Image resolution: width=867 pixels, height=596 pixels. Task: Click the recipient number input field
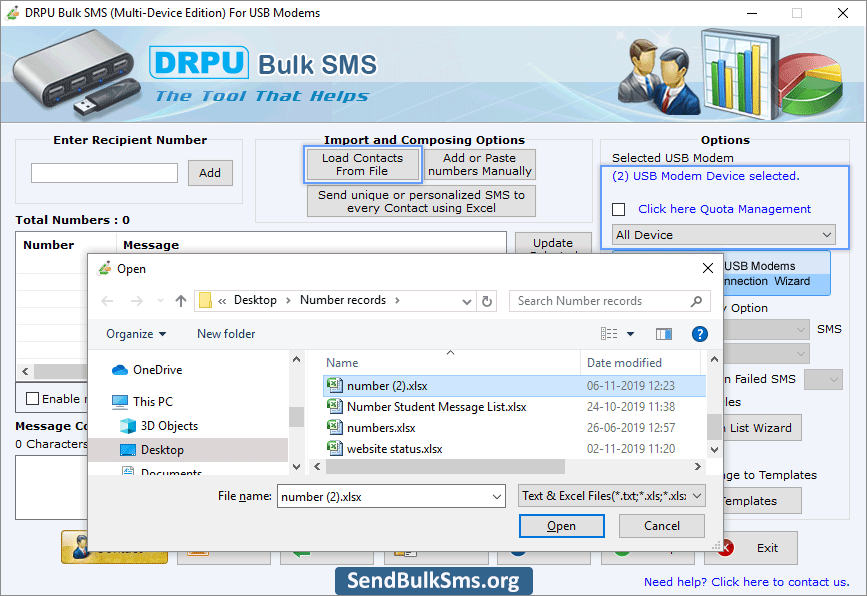105,173
